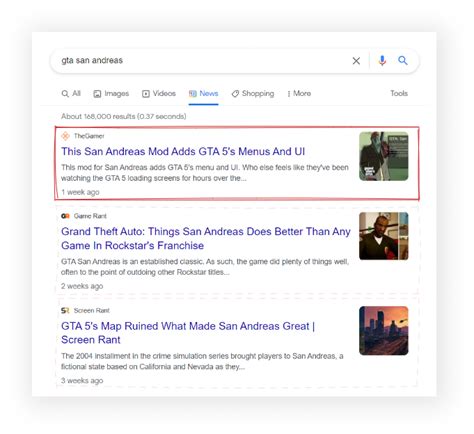
Task: Open the Game Rant article thumbnail
Action: coord(384,236)
